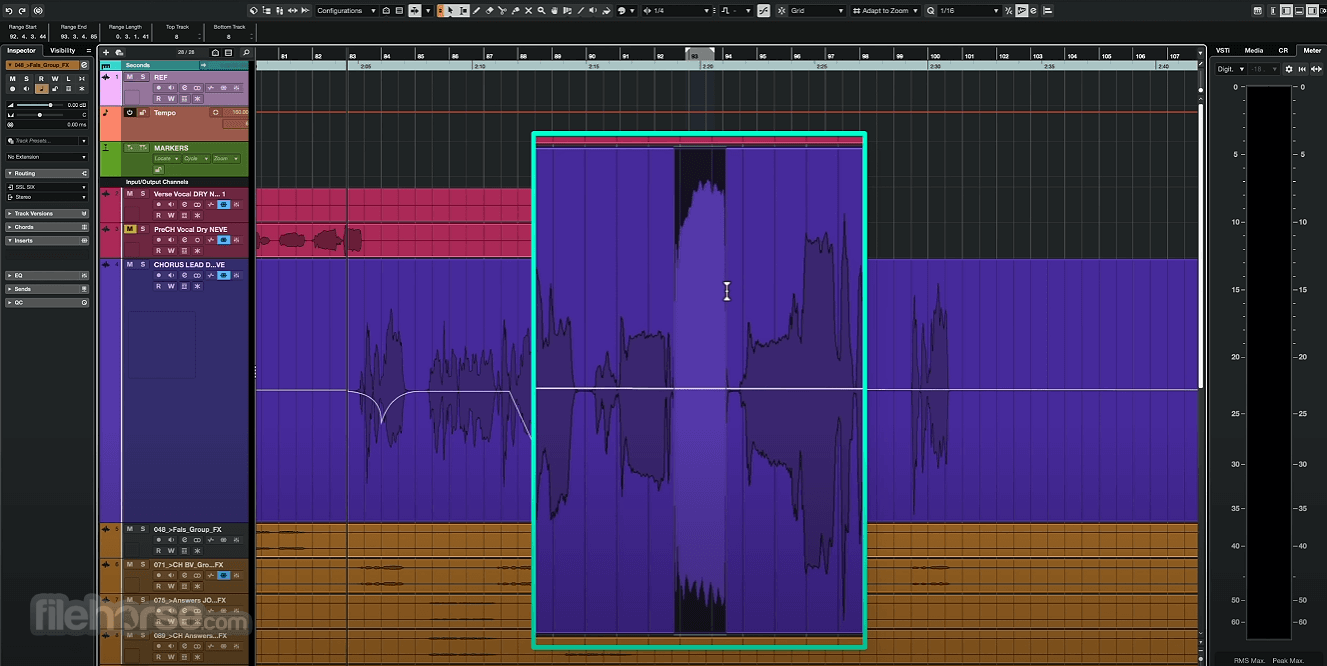Select the Line tool
1327x666 pixels.
click(x=580, y=10)
